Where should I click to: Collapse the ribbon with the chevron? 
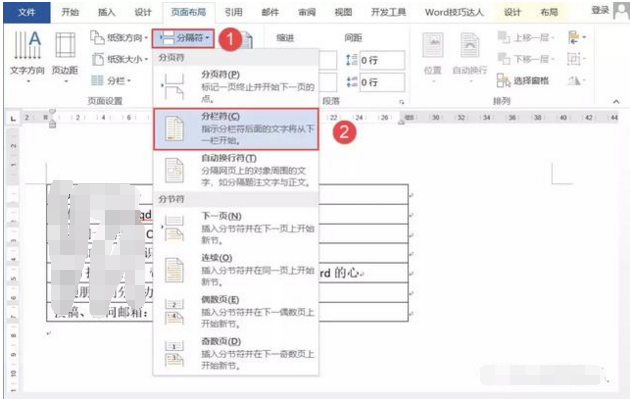[x=616, y=102]
